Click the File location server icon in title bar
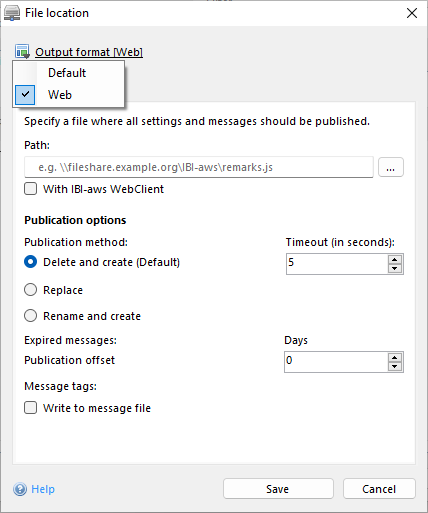The width and height of the screenshot is (428, 513). pyautogui.click(x=12, y=13)
